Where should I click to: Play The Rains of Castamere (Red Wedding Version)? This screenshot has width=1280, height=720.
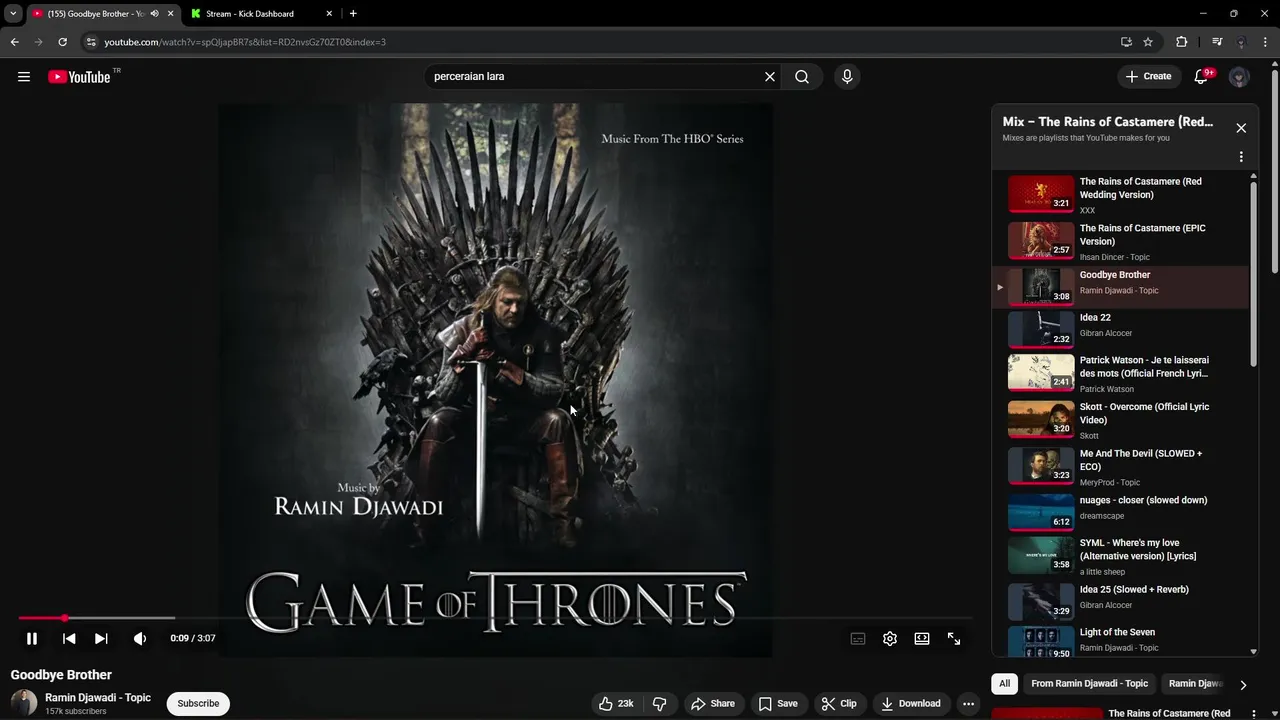[x=1120, y=195]
